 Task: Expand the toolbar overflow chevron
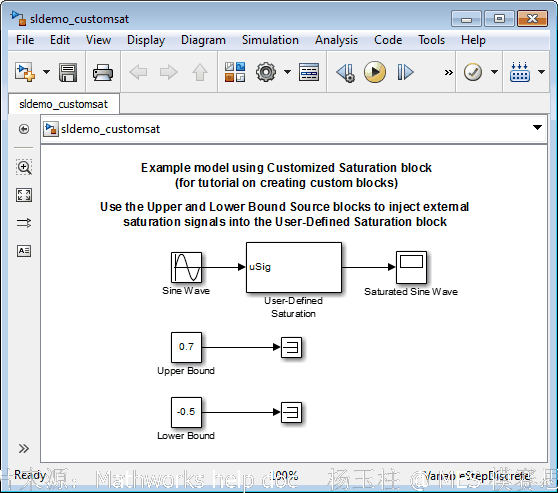[448, 73]
